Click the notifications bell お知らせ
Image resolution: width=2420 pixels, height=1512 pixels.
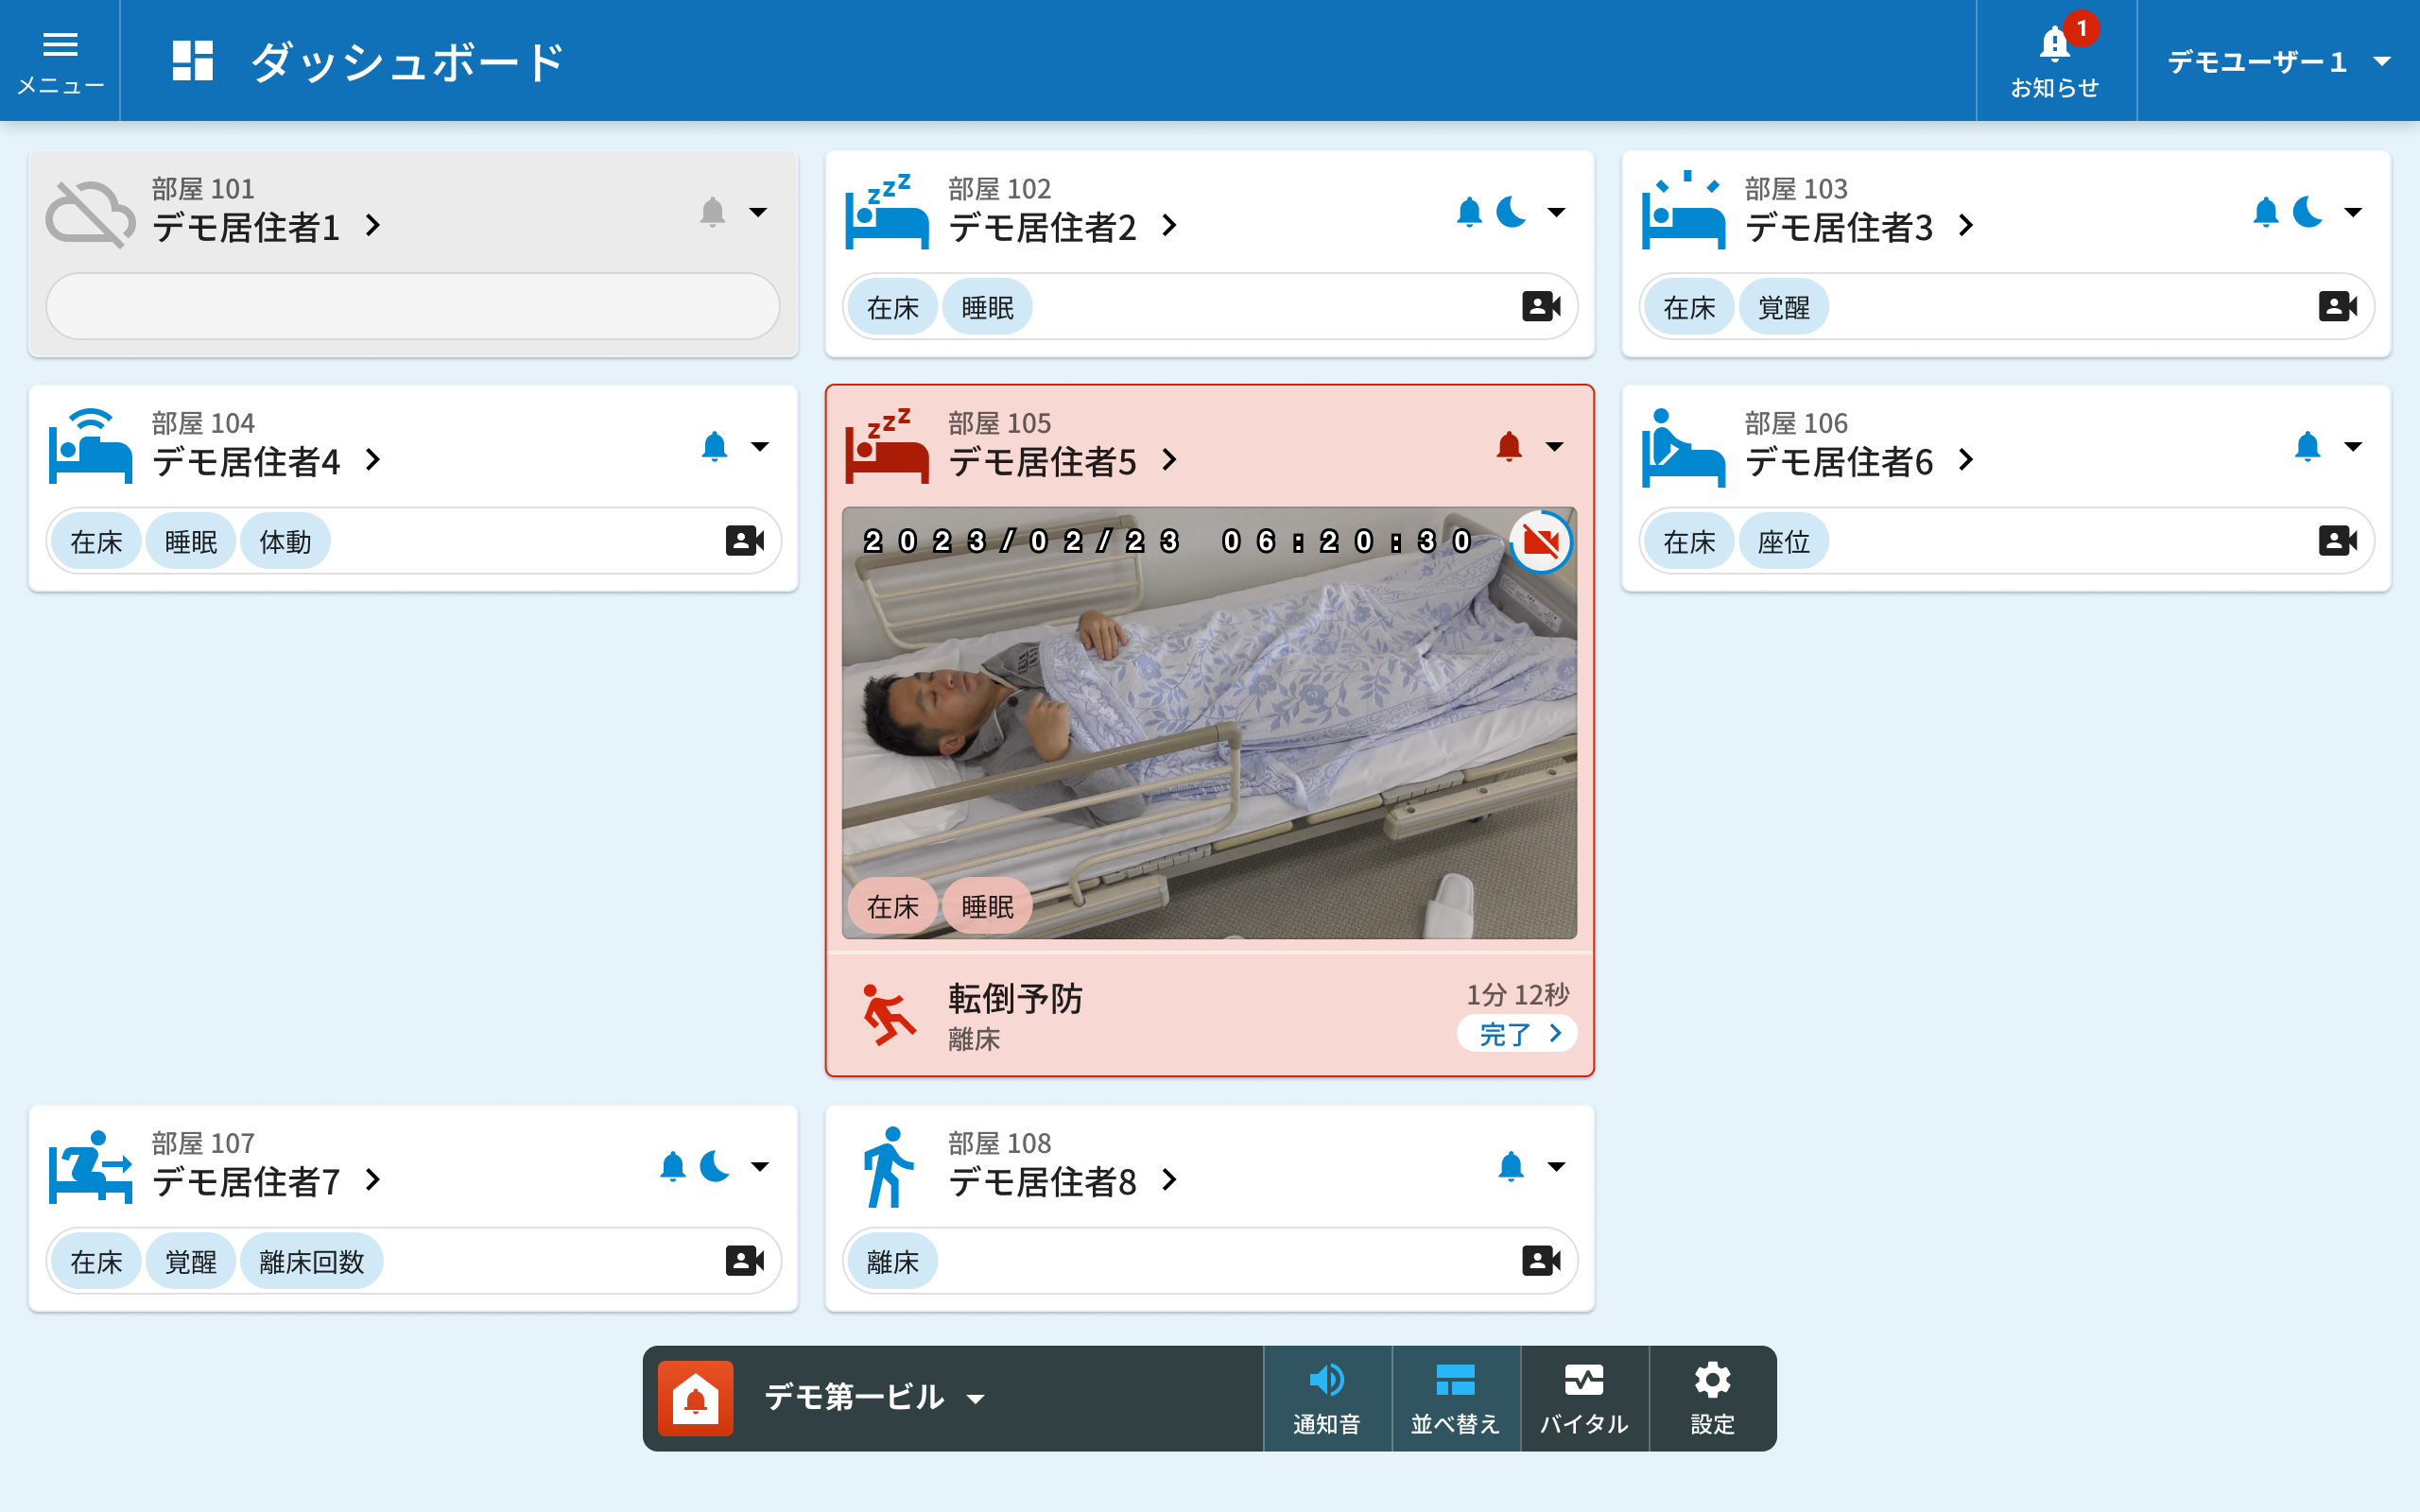(2055, 60)
